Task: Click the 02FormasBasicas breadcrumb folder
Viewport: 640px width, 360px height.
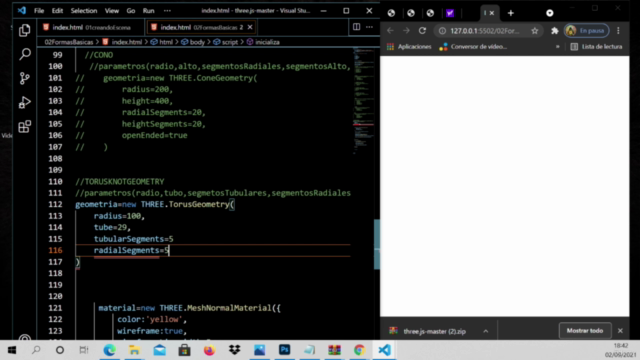Action: tap(69, 42)
